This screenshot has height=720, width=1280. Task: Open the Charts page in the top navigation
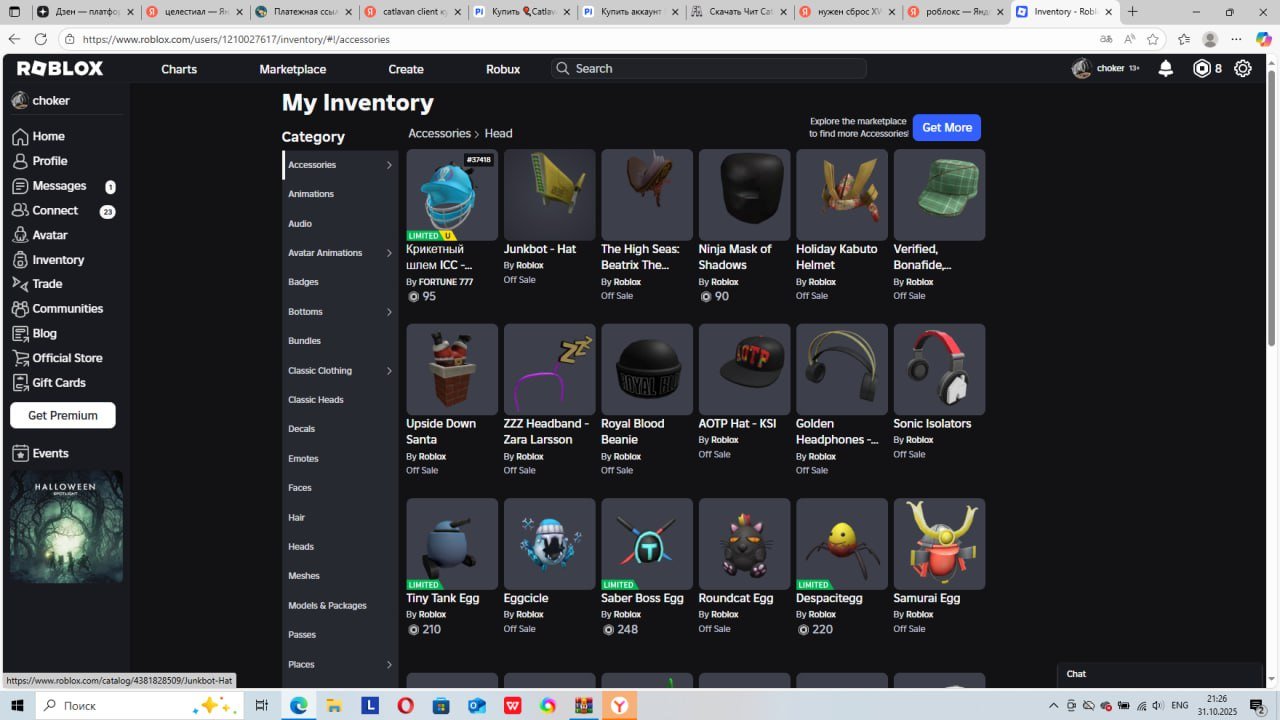click(x=179, y=69)
